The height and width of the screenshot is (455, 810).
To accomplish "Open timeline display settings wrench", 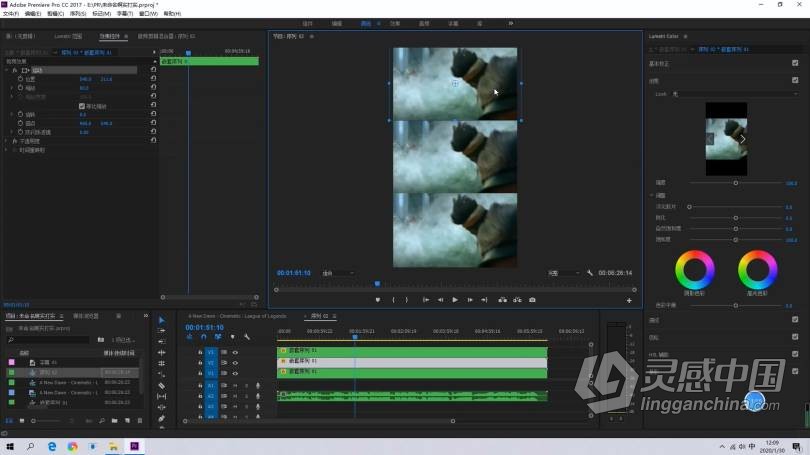I will tap(247, 337).
